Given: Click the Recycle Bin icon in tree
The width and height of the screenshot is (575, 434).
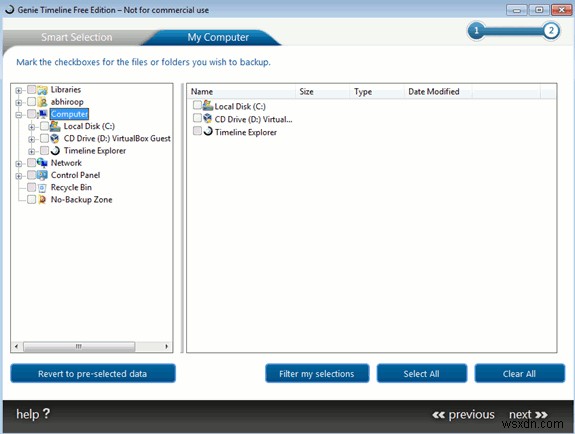Looking at the screenshot, I should [43, 188].
